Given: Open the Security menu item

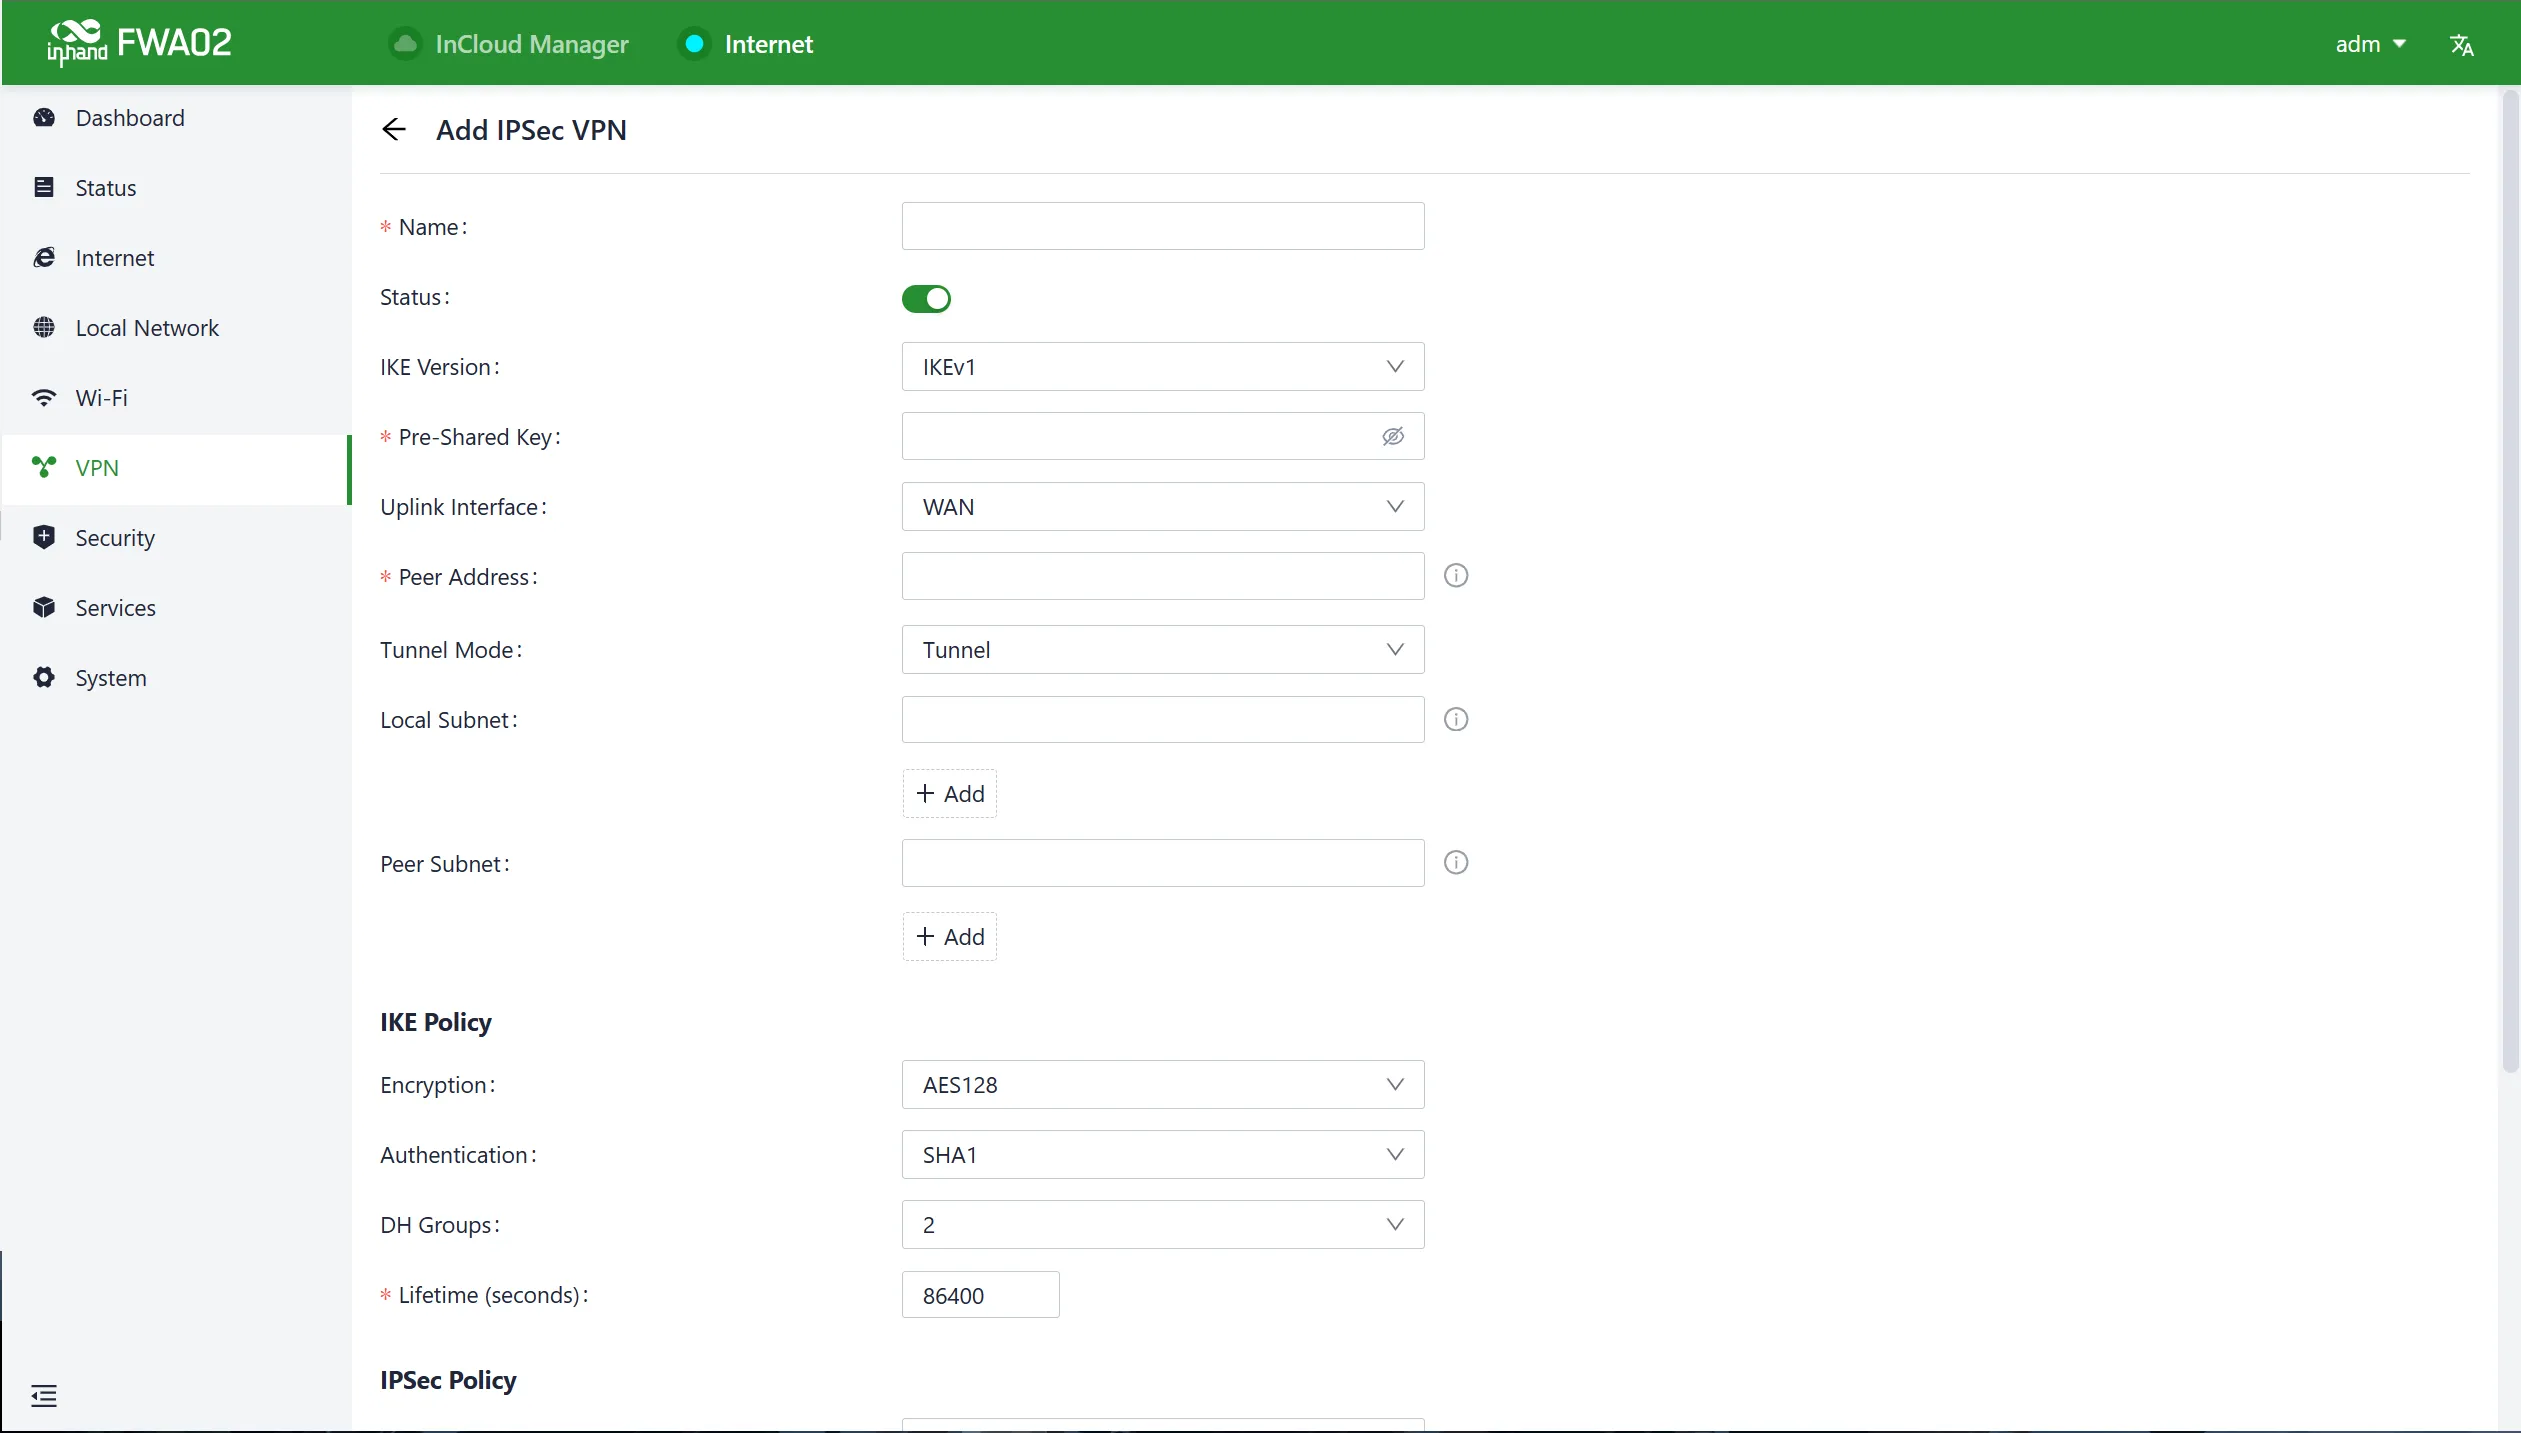Looking at the screenshot, I should click(176, 538).
